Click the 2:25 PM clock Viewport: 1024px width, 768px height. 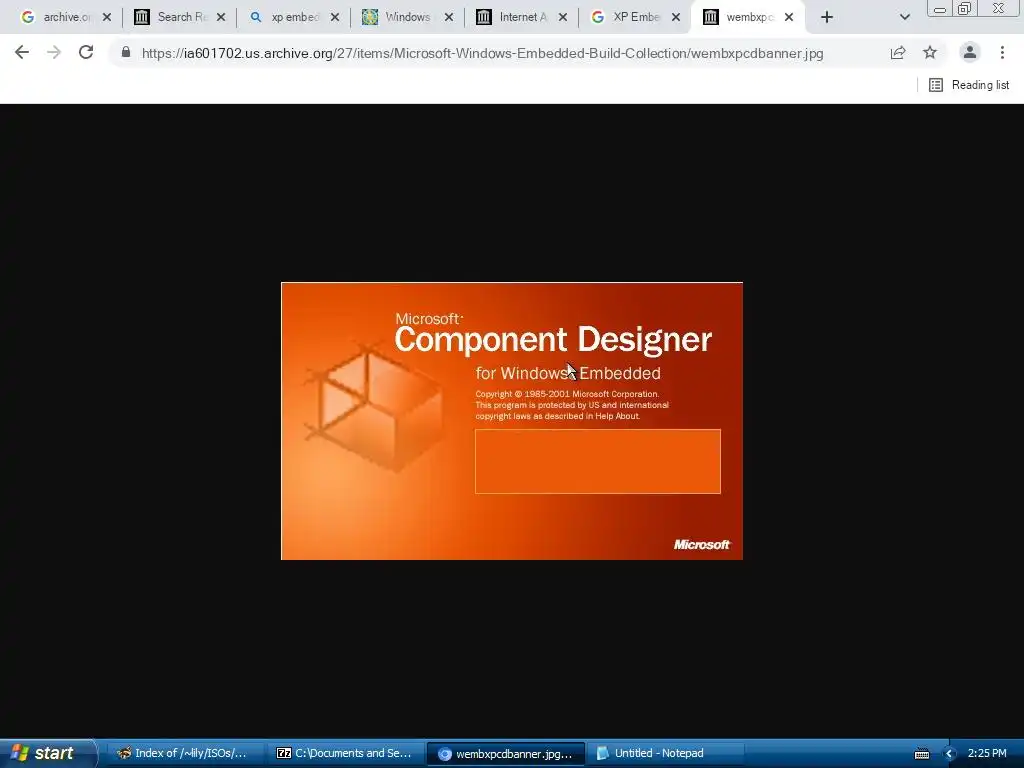[x=987, y=754]
